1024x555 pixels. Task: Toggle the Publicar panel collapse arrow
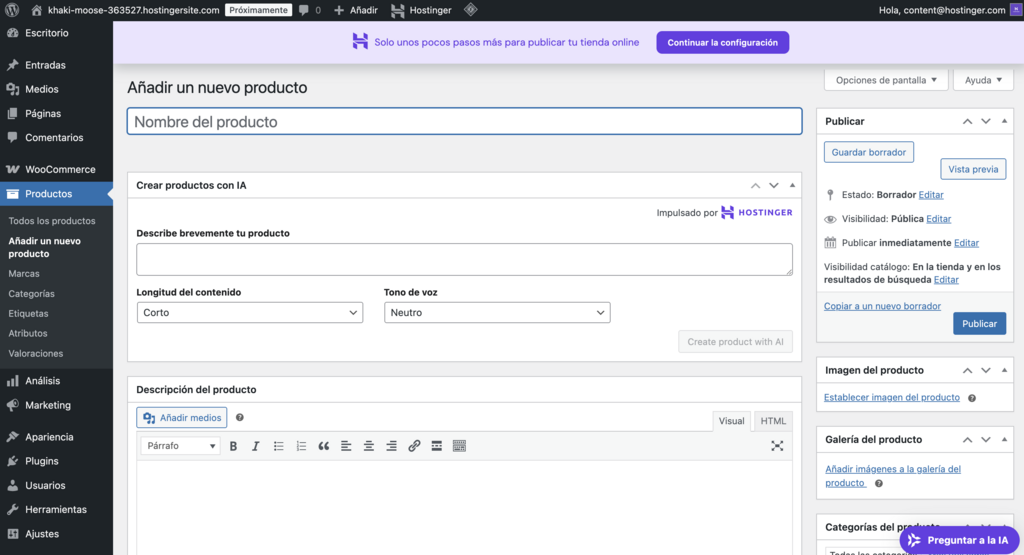point(1006,121)
